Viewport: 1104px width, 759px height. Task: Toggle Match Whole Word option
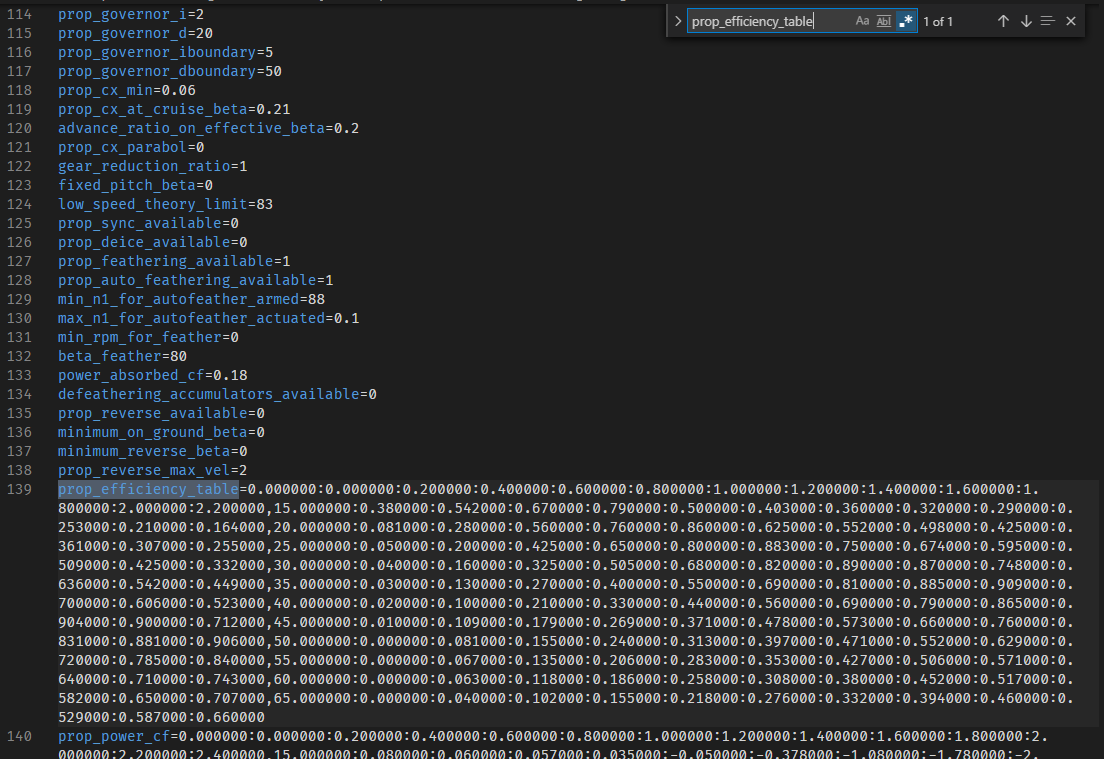point(884,21)
